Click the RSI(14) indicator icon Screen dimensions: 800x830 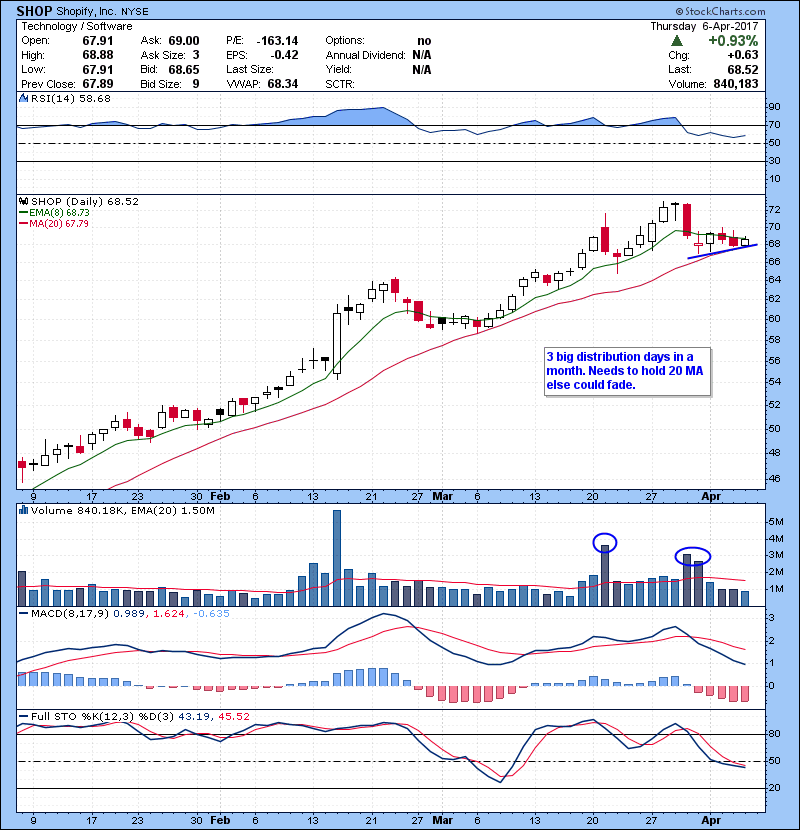tap(23, 98)
